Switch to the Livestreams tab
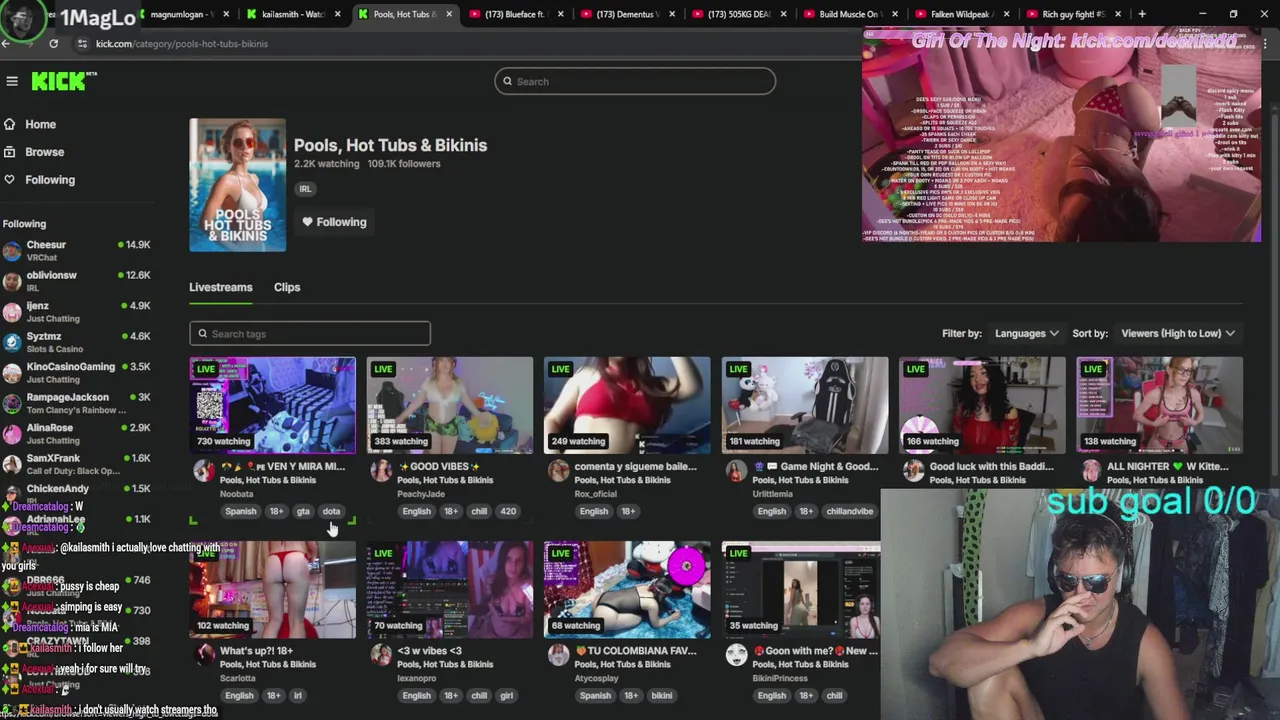Image resolution: width=1280 pixels, height=720 pixels. (x=221, y=287)
